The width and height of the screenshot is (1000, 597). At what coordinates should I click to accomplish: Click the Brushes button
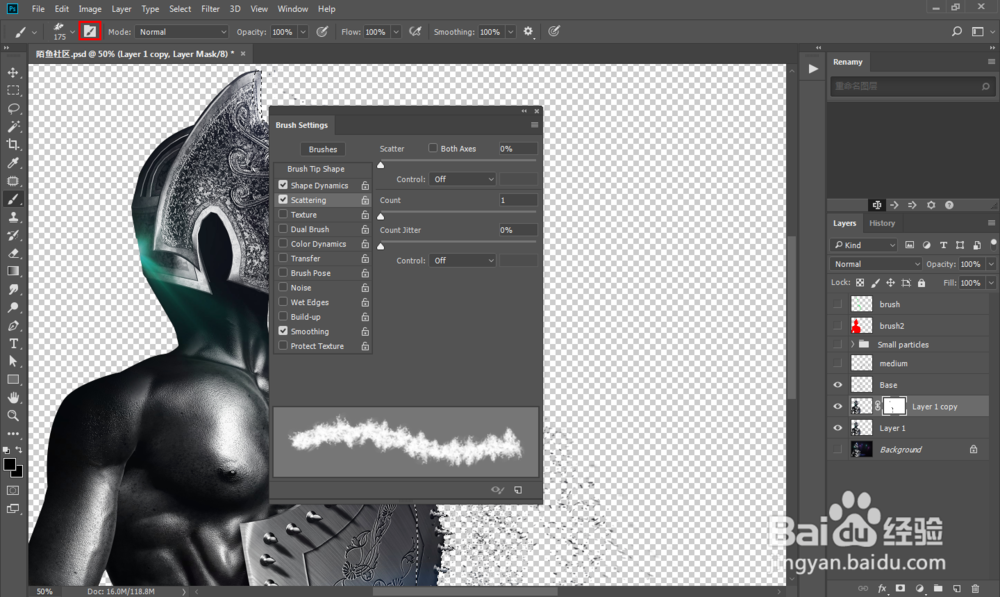click(x=323, y=149)
